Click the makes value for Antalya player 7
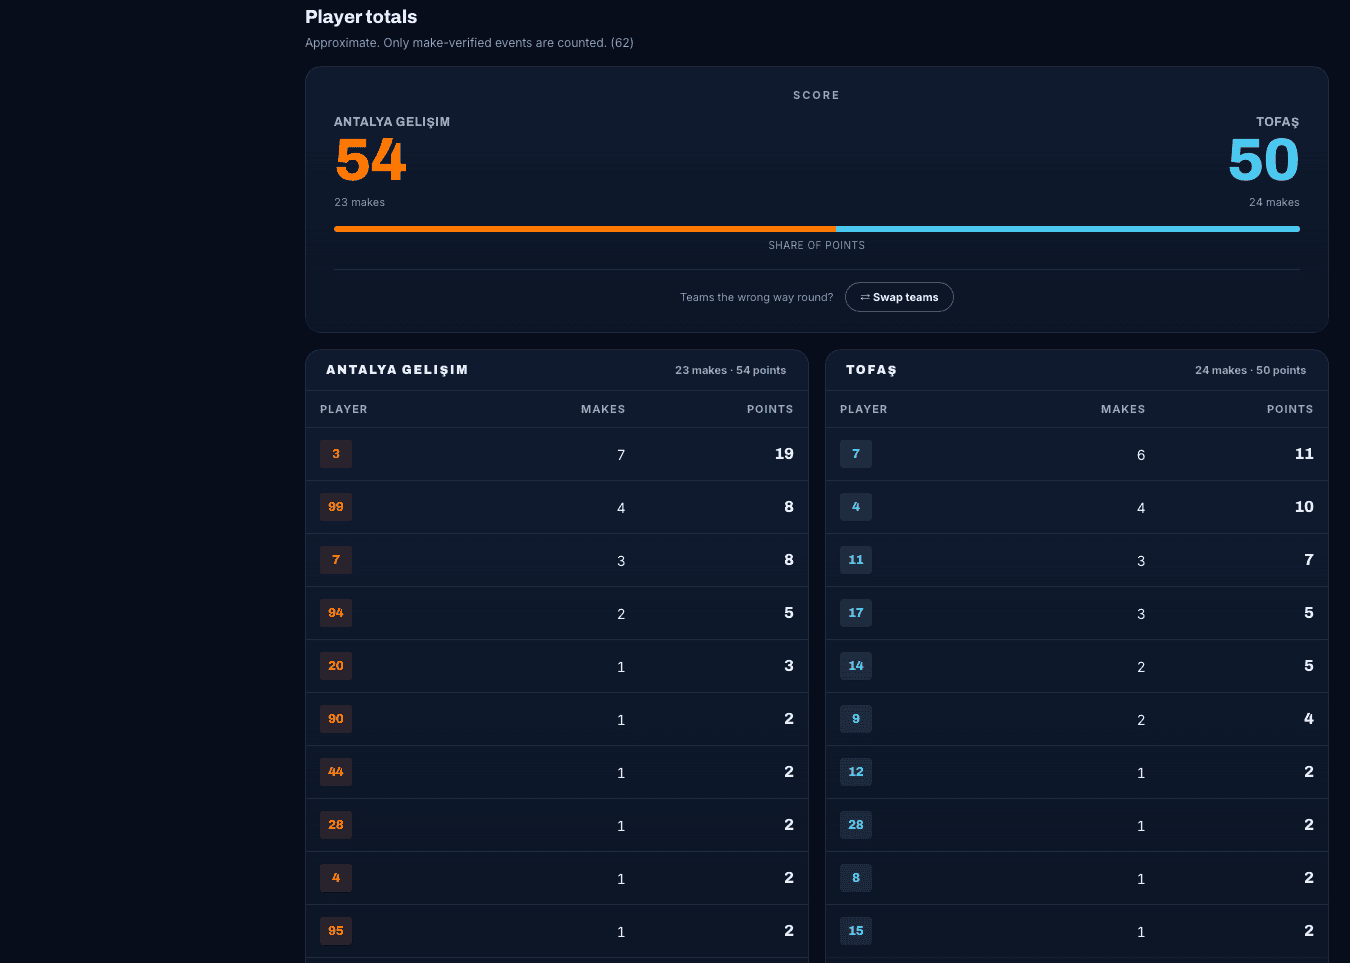Screen dimensions: 1350x963 pyautogui.click(x=621, y=561)
